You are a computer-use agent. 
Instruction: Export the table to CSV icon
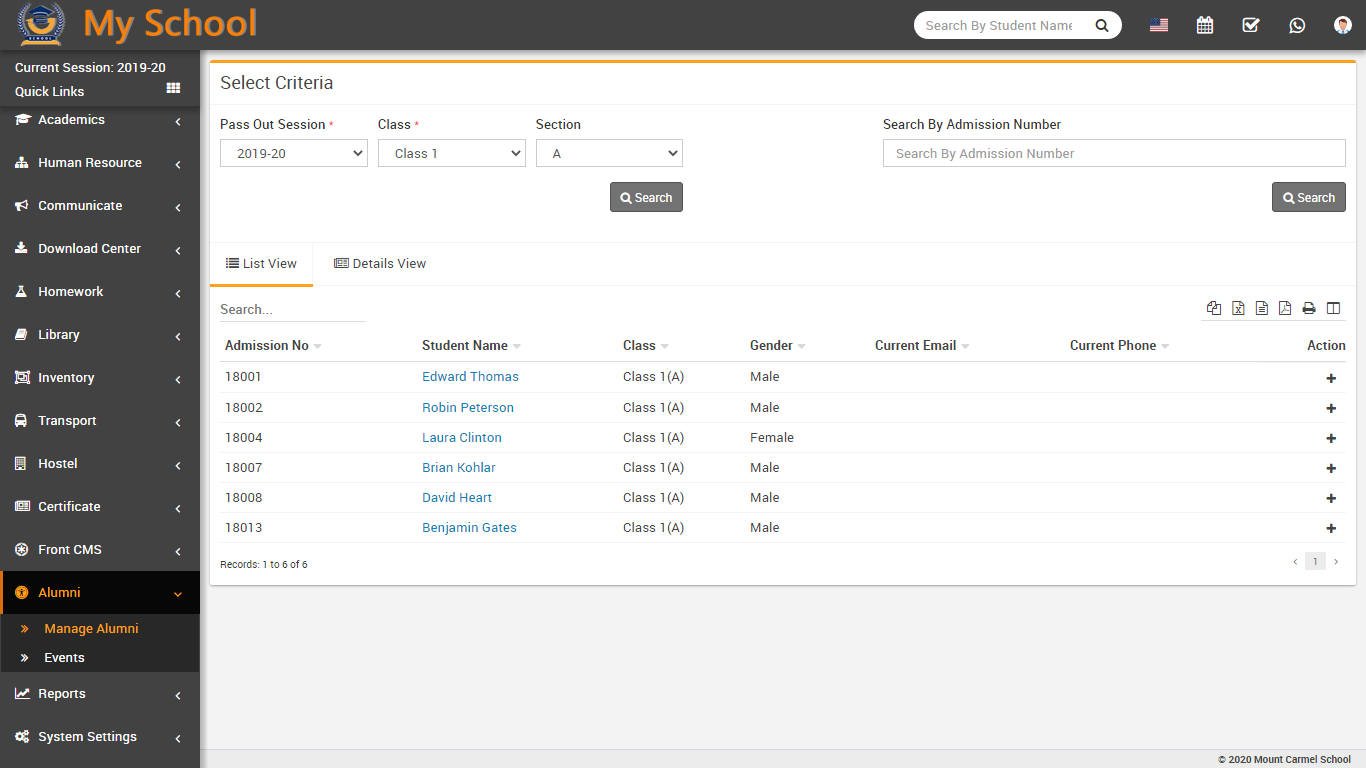click(1262, 308)
